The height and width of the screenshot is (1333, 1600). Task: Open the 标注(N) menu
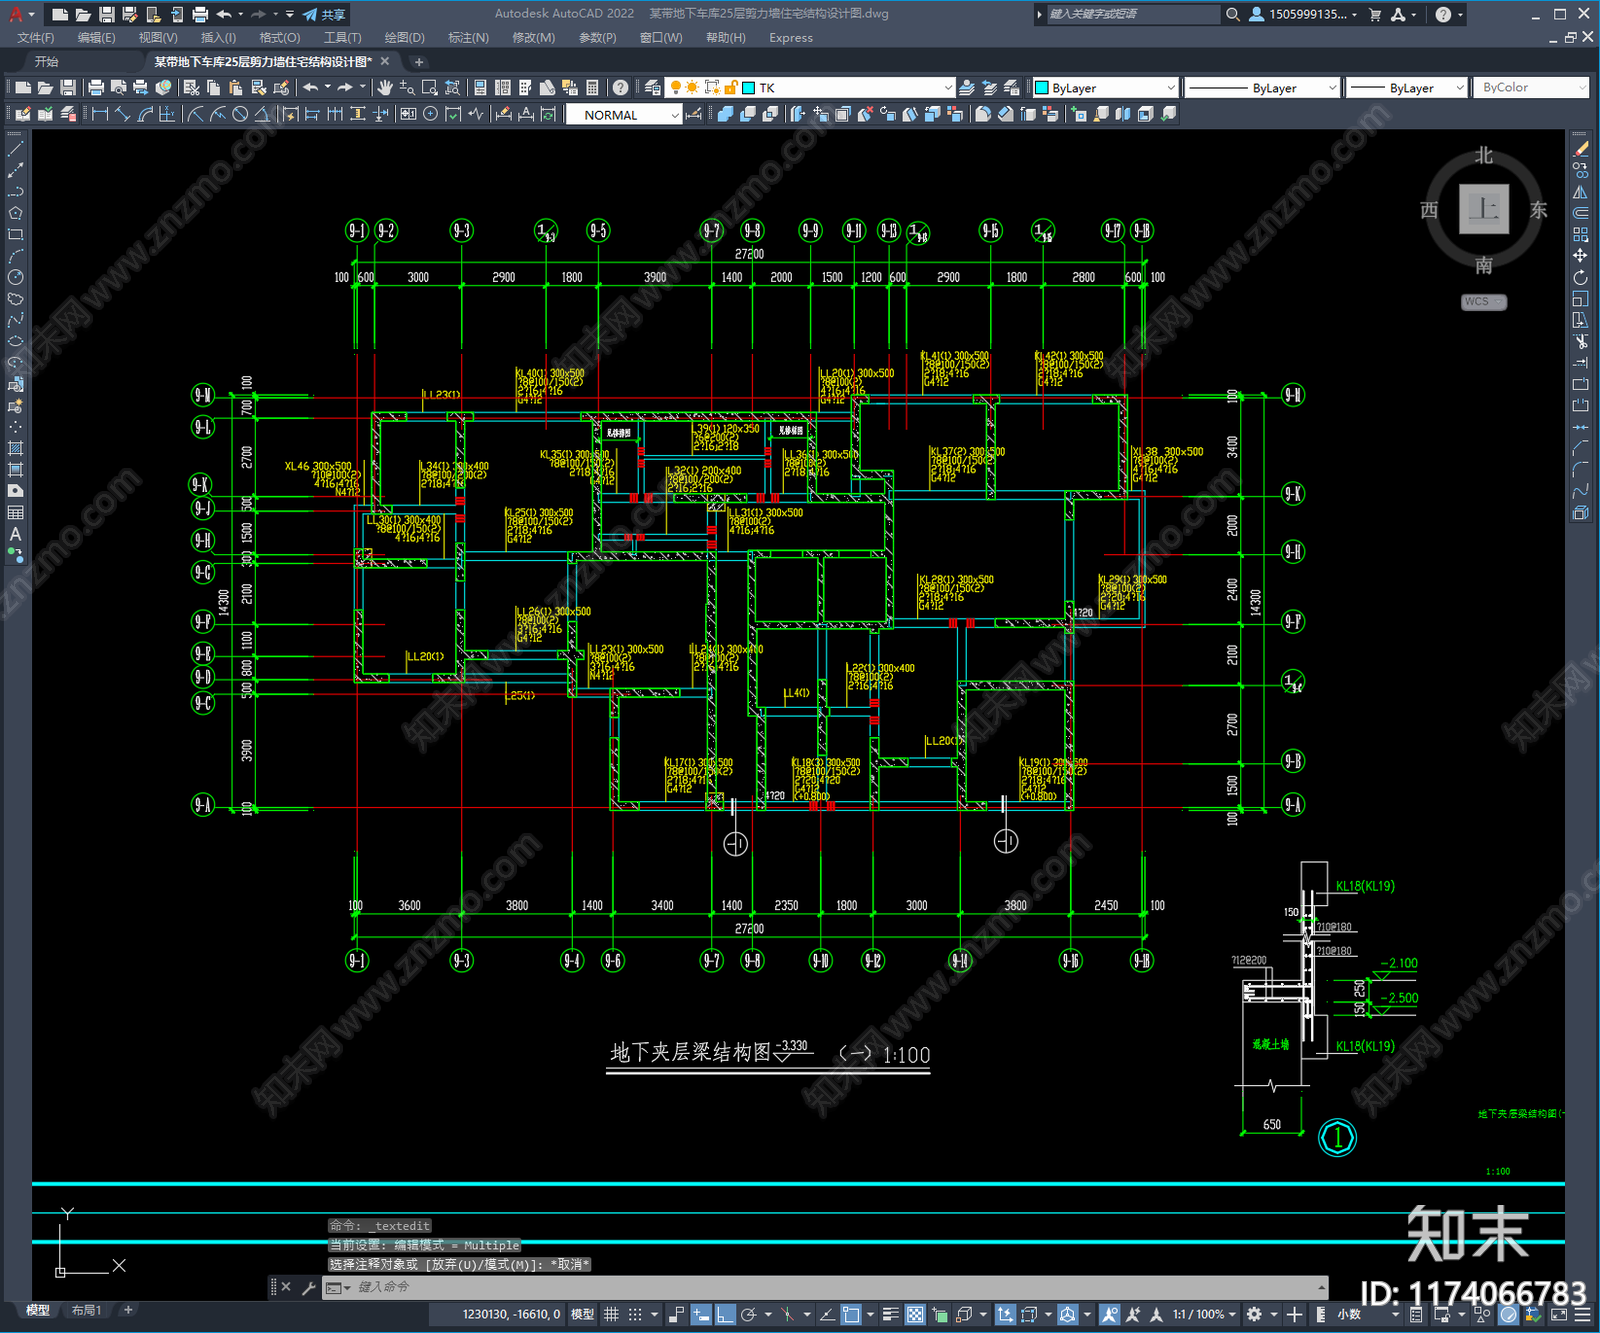coord(468,38)
